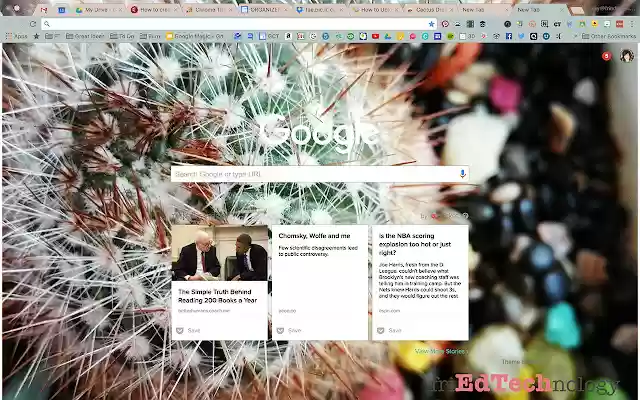The image size is (640, 400).
Task: Close the My Drive tab
Action: 121,9
